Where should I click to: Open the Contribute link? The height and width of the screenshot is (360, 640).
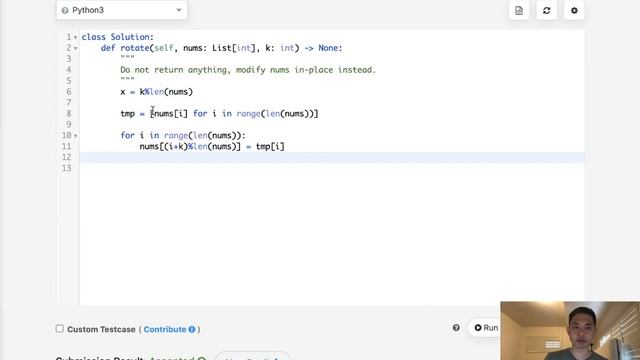[x=164, y=329]
